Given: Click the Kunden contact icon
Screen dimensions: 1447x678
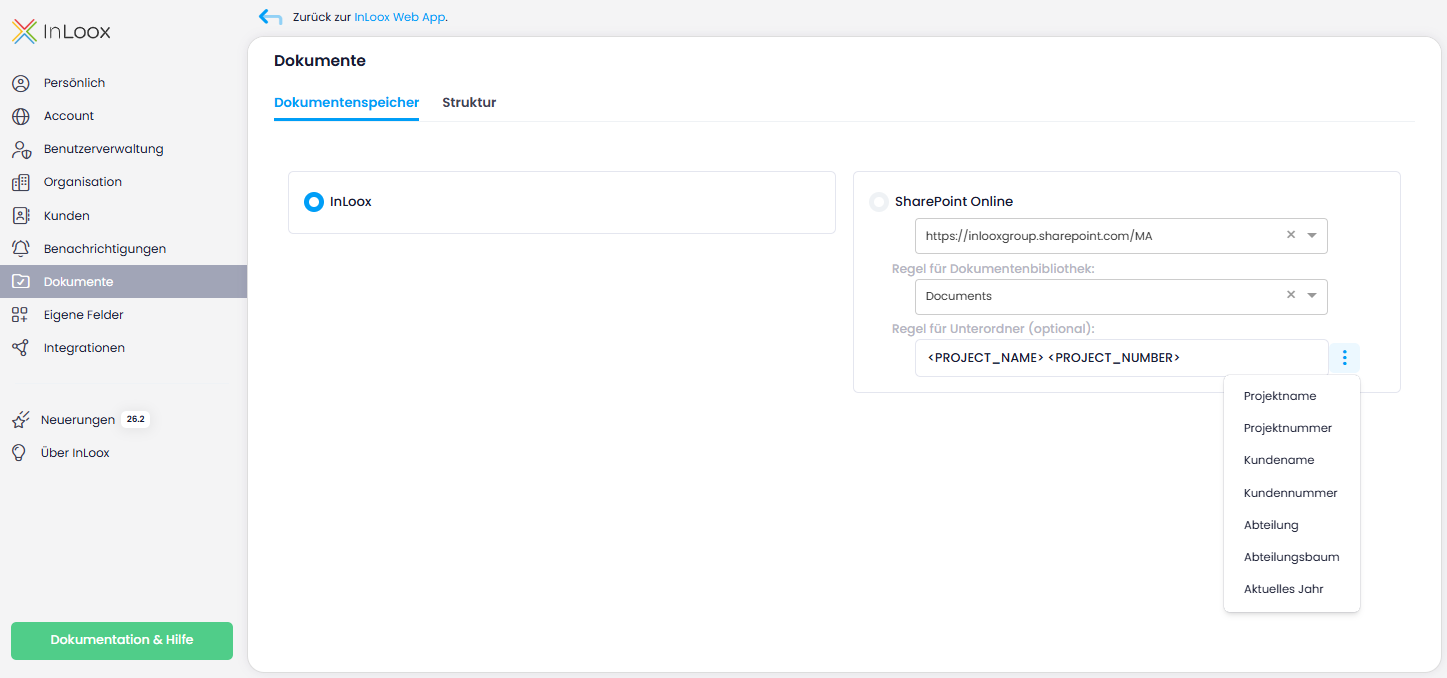Looking at the screenshot, I should click(21, 215).
